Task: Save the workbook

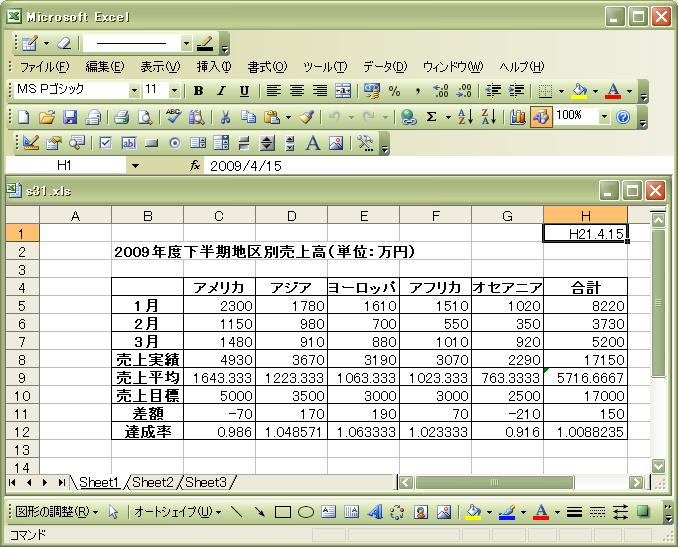Action: [x=70, y=117]
